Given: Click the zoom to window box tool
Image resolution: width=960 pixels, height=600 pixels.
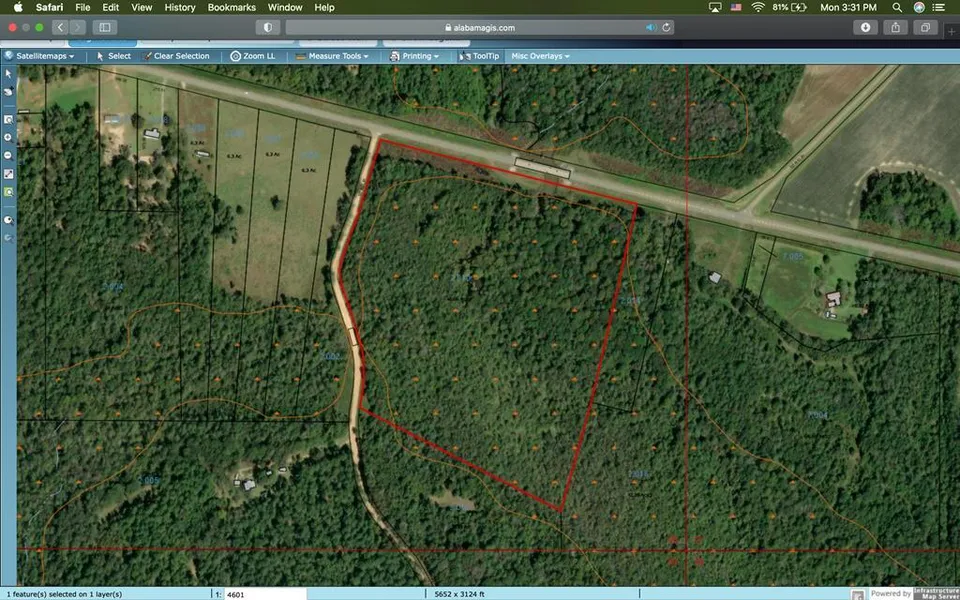Looking at the screenshot, I should click(9, 119).
